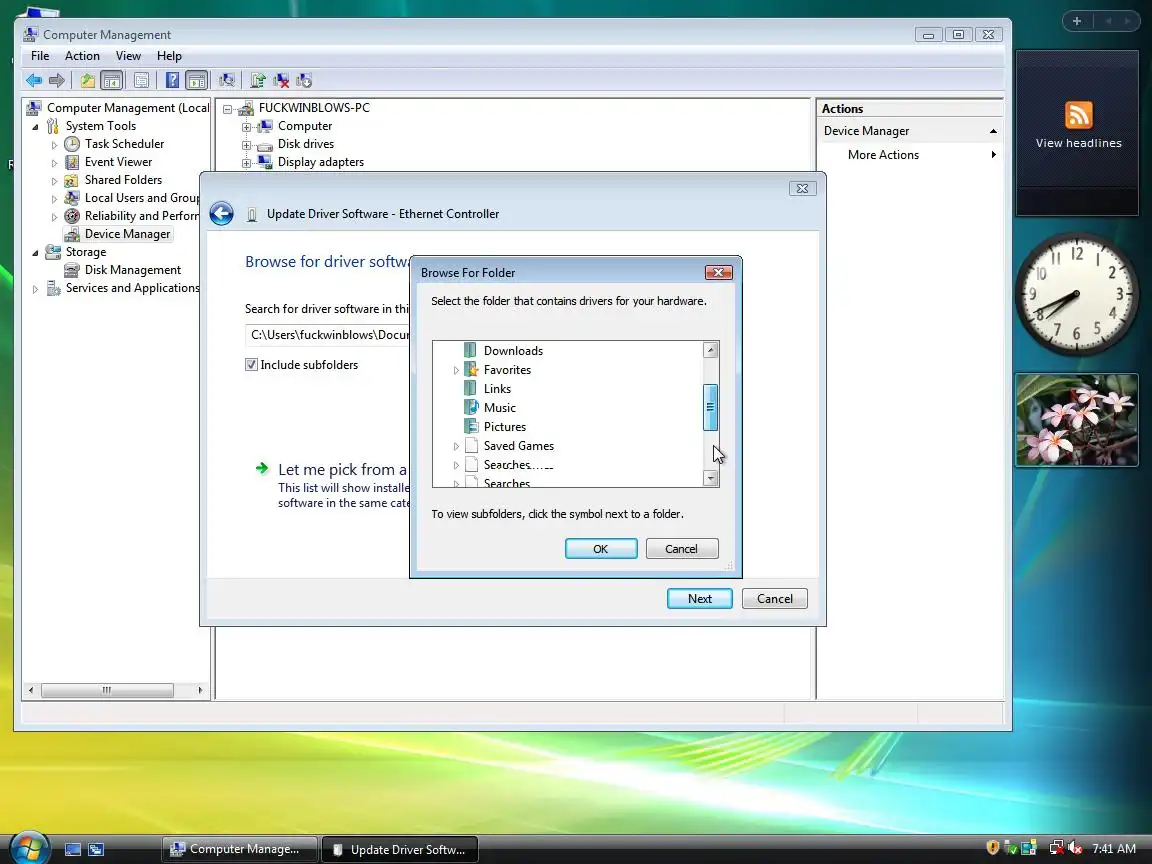This screenshot has height=864, width=1152.
Task: Click the muted volume tray icon
Action: pyautogui.click(x=1075, y=848)
